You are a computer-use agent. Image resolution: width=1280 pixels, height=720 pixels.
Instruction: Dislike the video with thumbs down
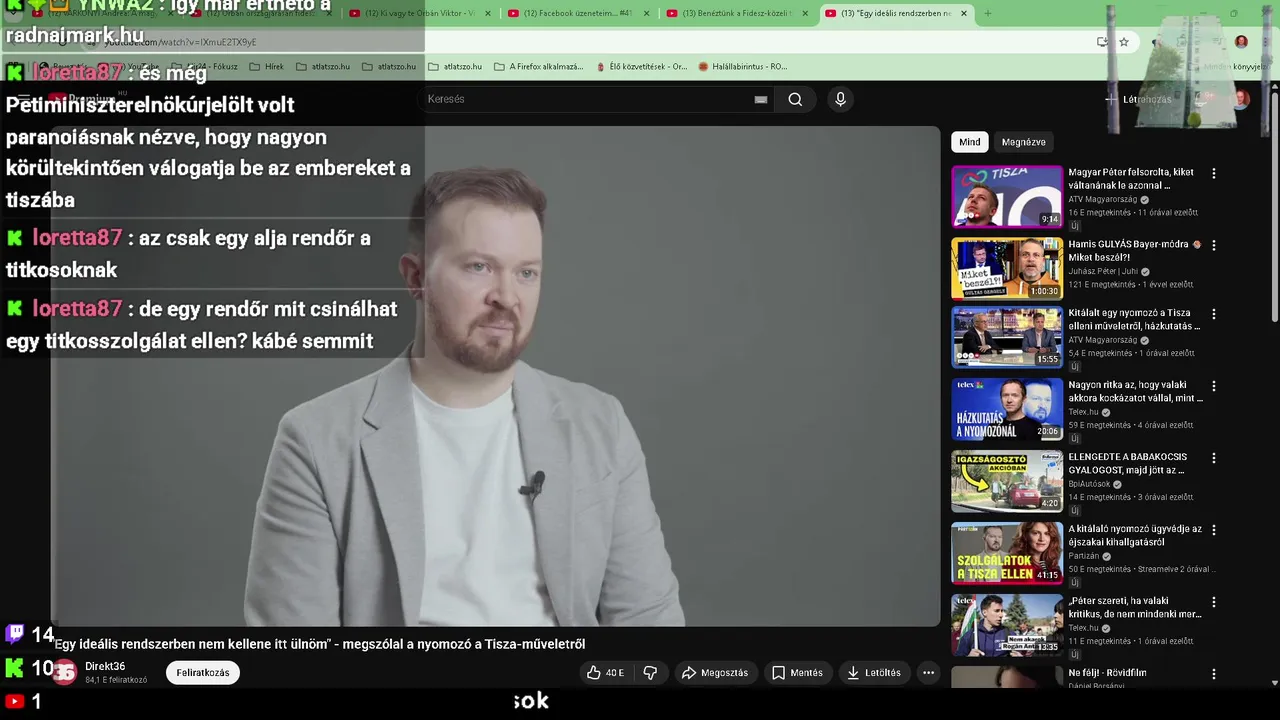click(x=650, y=673)
